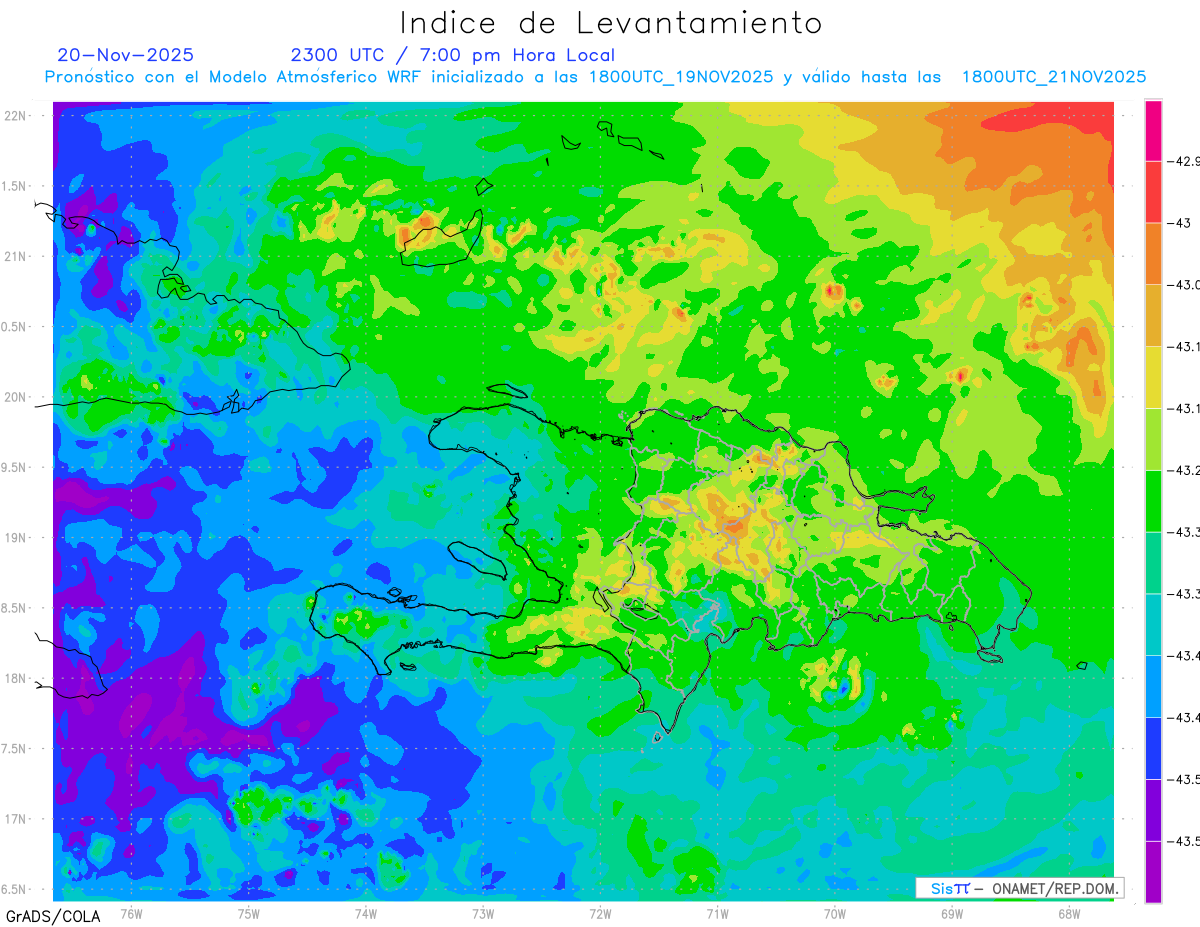Pick the magenta swatch topping the legend
Screen dimensions: 1200x927
coord(1153,131)
